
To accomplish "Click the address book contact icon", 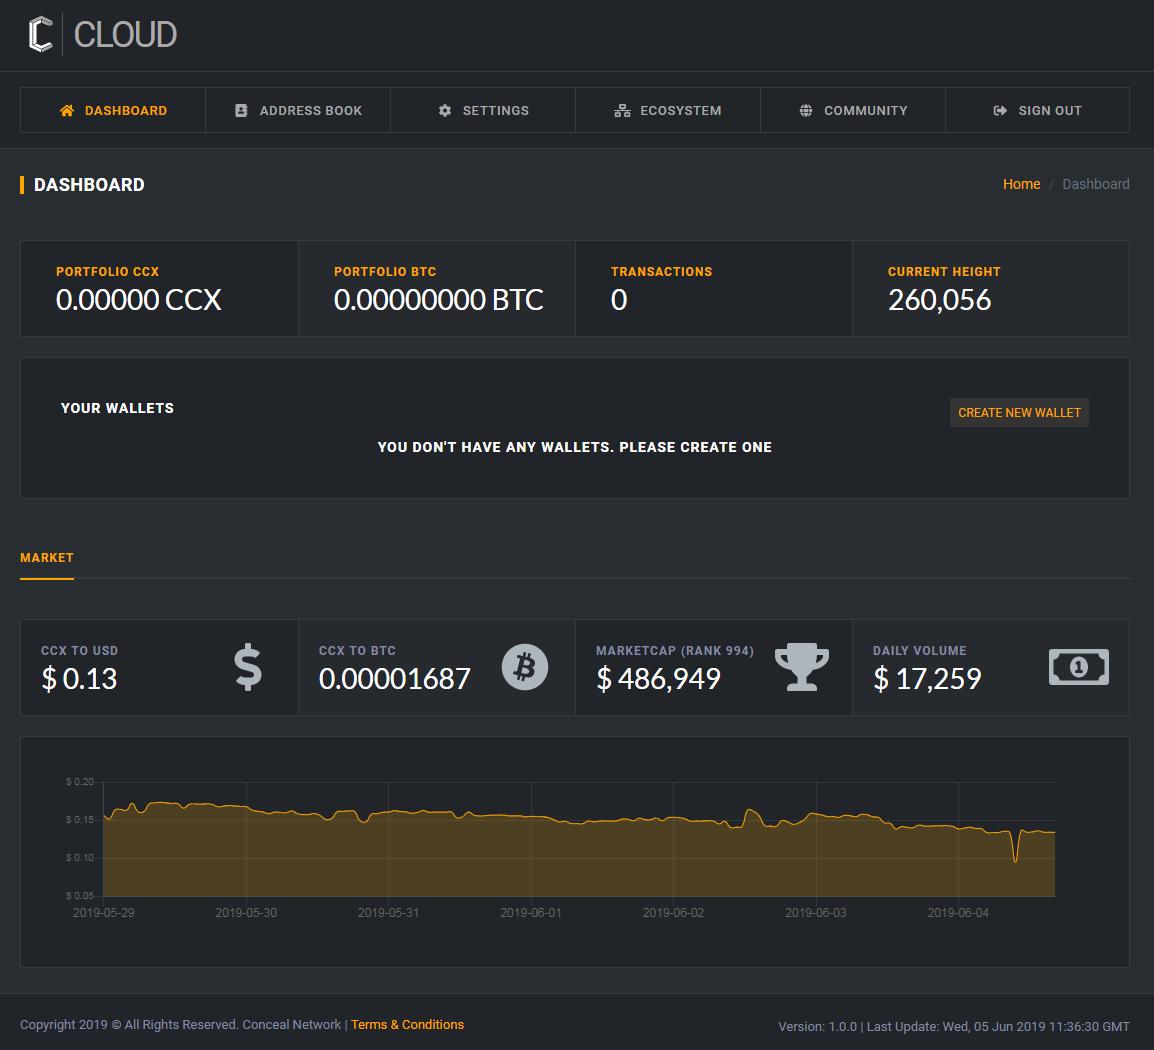I will 241,111.
